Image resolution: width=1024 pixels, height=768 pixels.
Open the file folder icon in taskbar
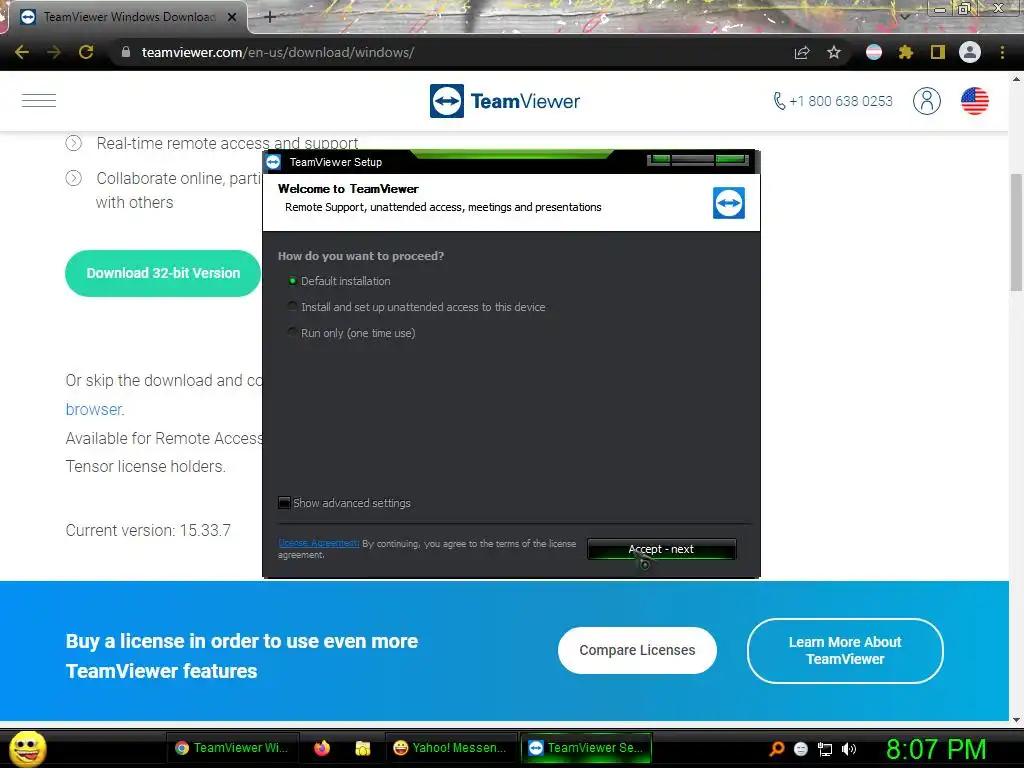(362, 748)
